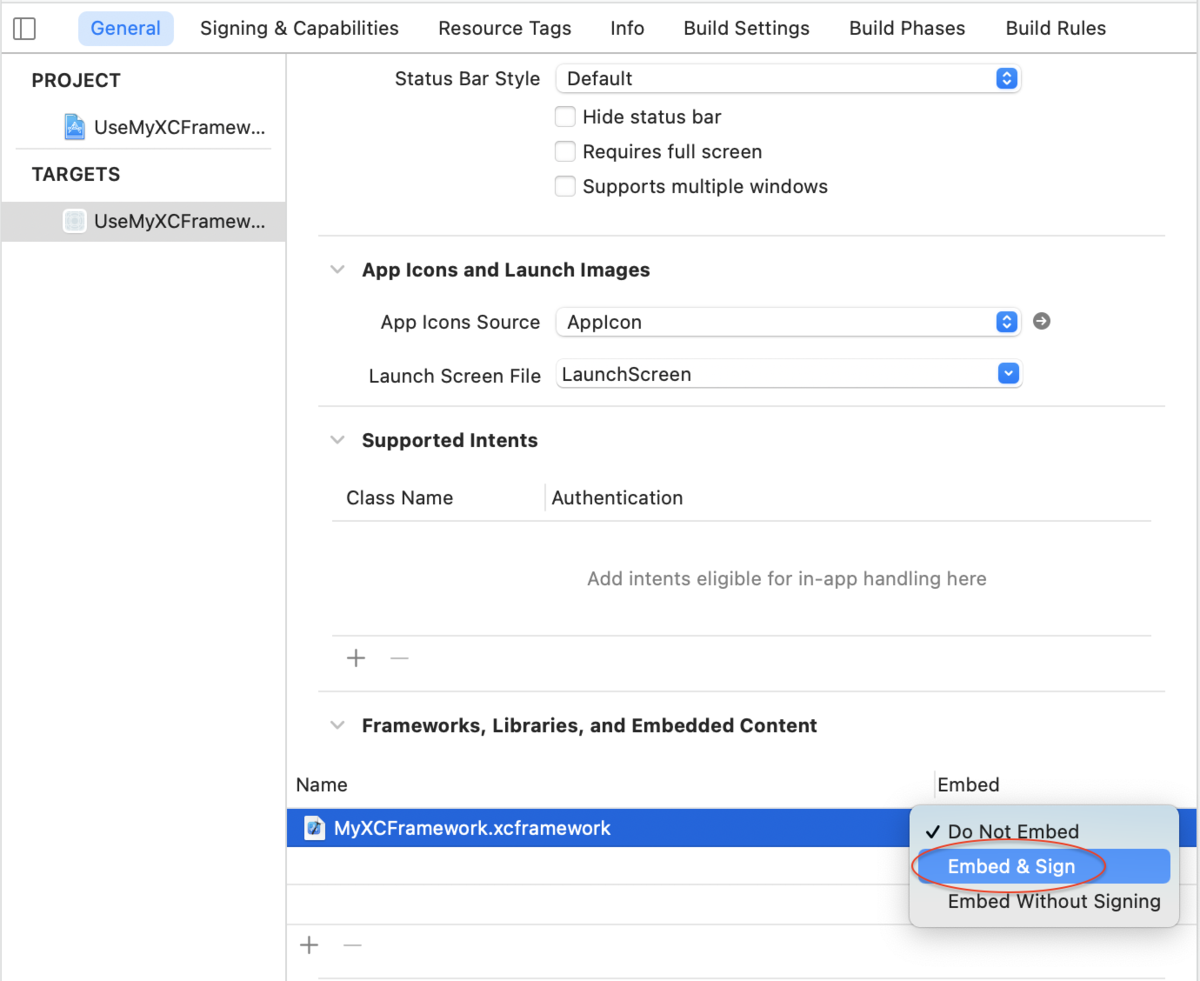Select the UseMyXCFramework target row

(x=143, y=221)
